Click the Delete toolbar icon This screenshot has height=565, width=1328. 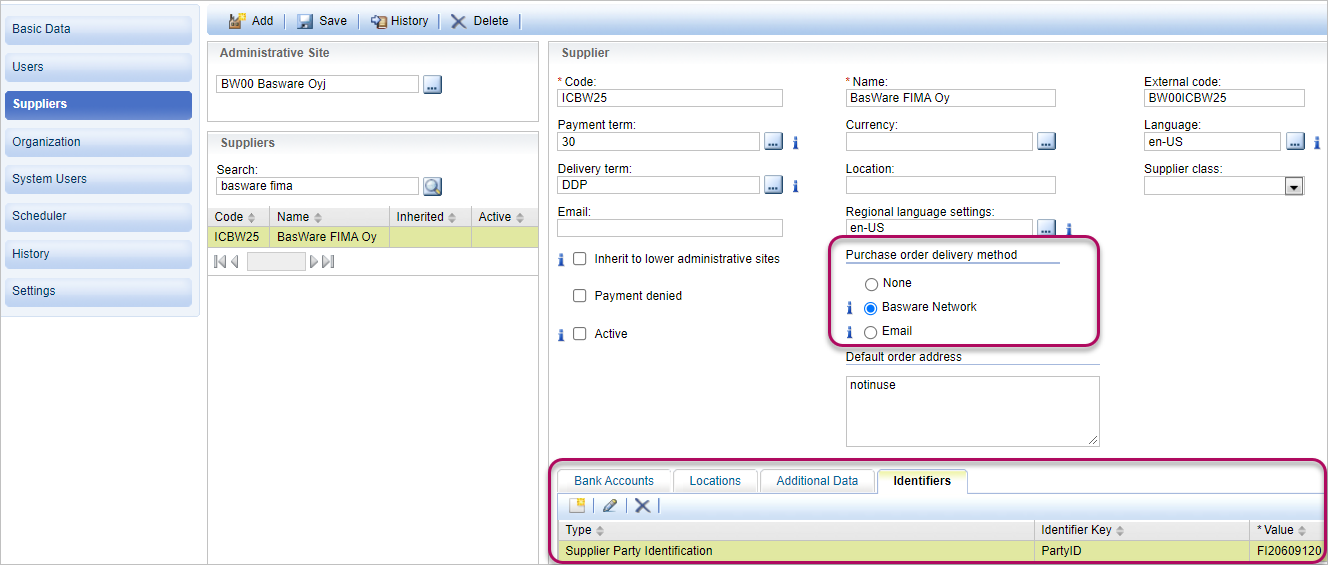click(x=459, y=21)
